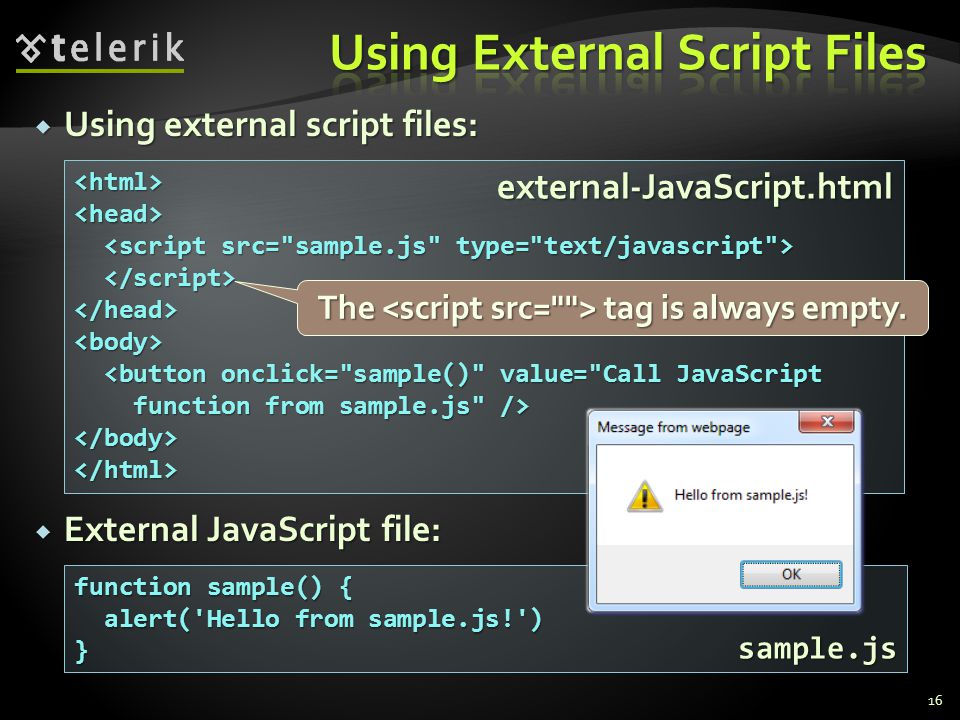Viewport: 960px width, 720px height.
Task: Click the 'Using External Script Files' heading
Action: [628, 55]
